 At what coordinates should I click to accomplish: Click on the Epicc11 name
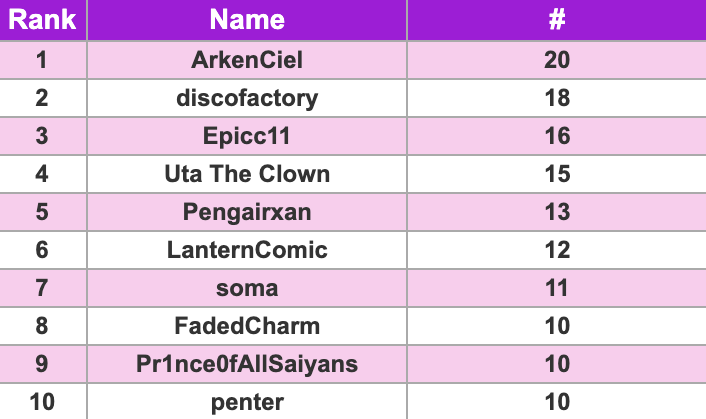pos(247,136)
